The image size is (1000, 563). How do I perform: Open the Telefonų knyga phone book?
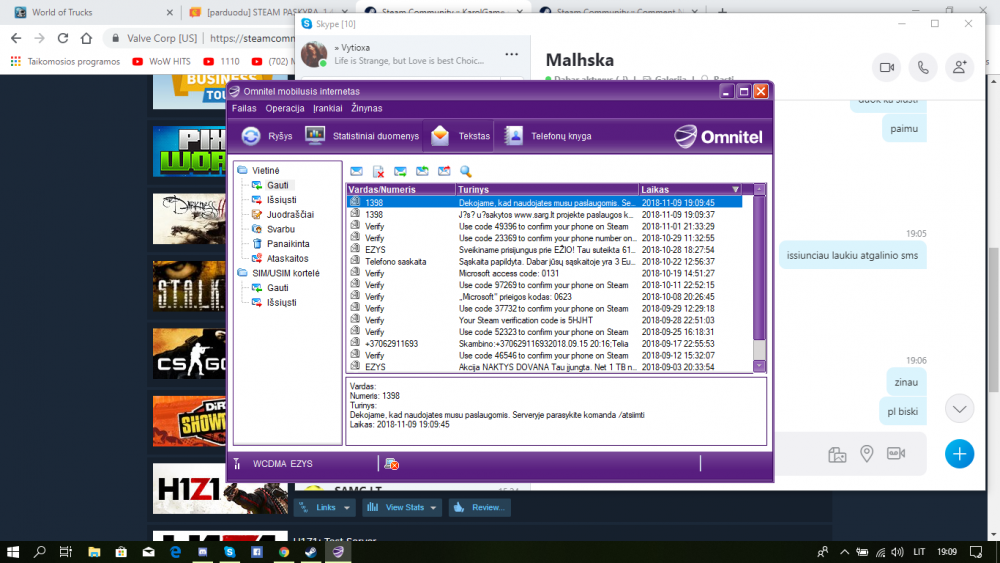click(x=548, y=136)
